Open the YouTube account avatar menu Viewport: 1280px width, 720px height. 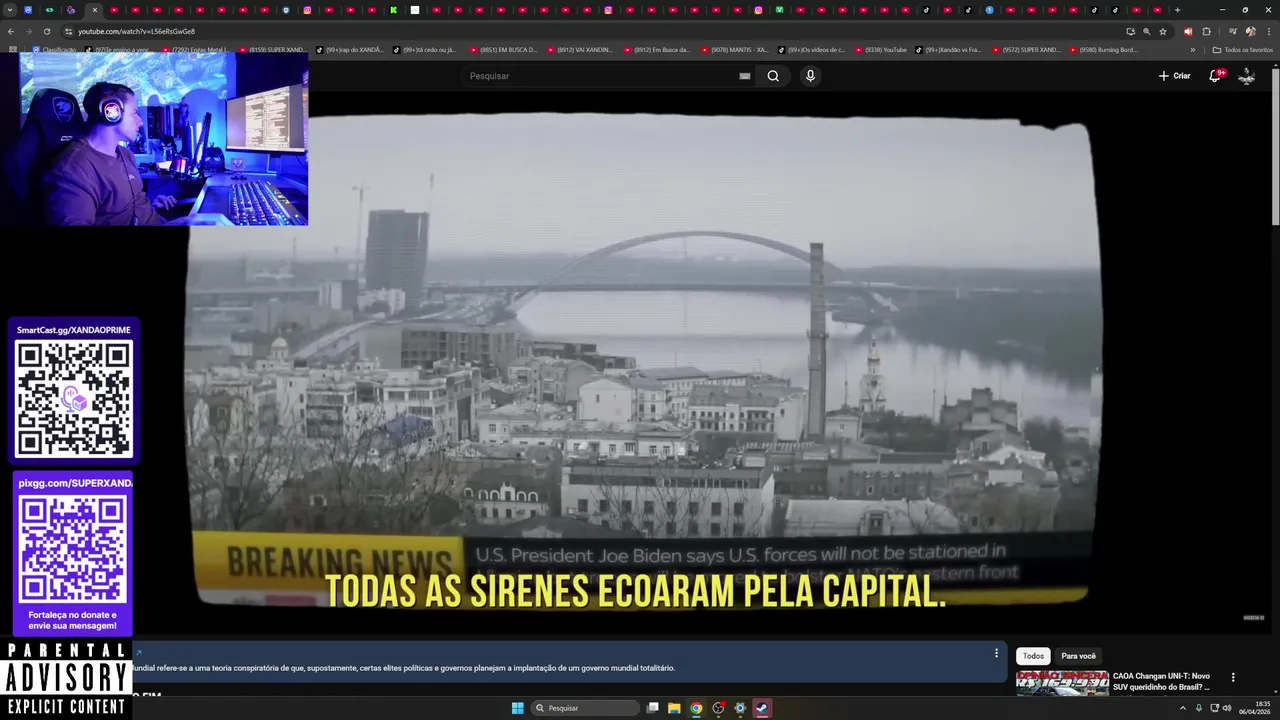click(1246, 76)
